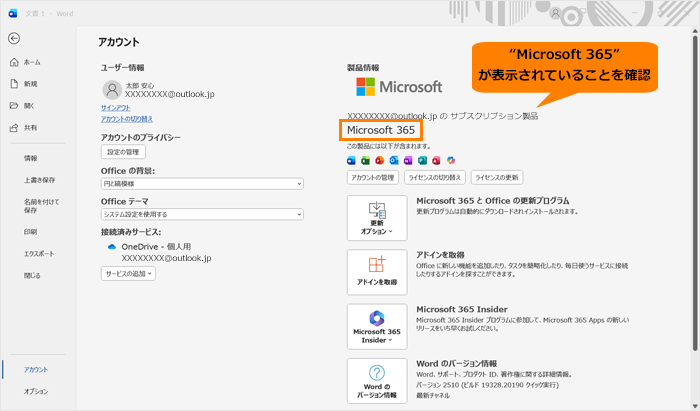Select アカウント in the sidebar
Screen dimensions: 700x411
36,369
